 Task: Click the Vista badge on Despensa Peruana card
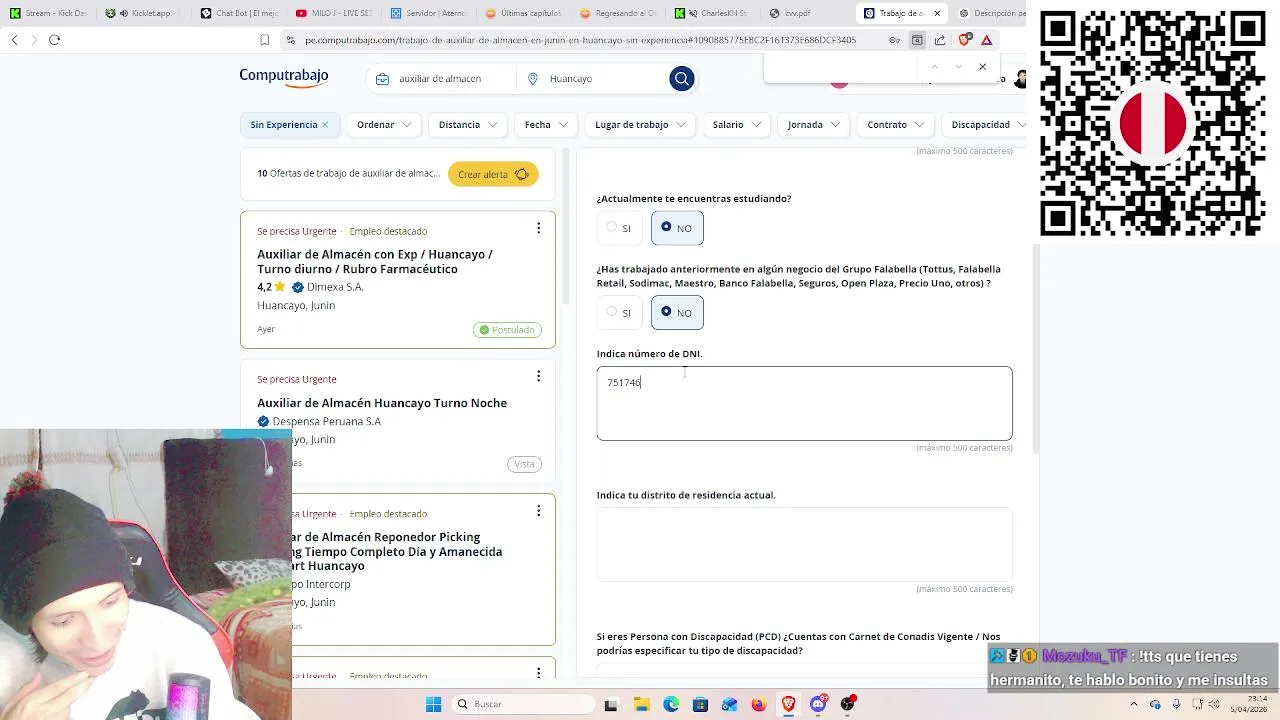(x=524, y=464)
